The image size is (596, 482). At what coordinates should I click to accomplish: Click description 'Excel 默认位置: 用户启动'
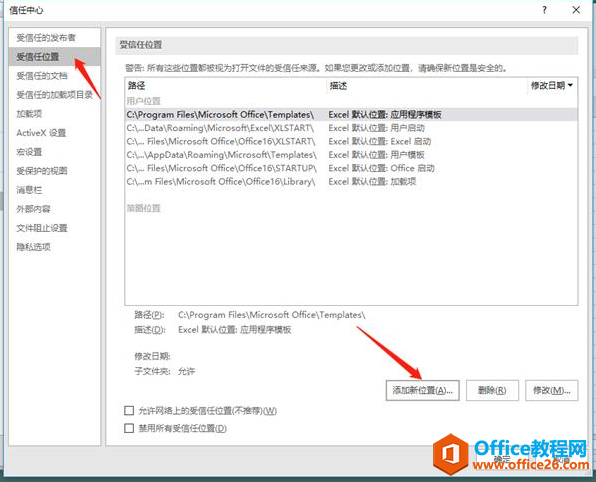[x=376, y=128]
